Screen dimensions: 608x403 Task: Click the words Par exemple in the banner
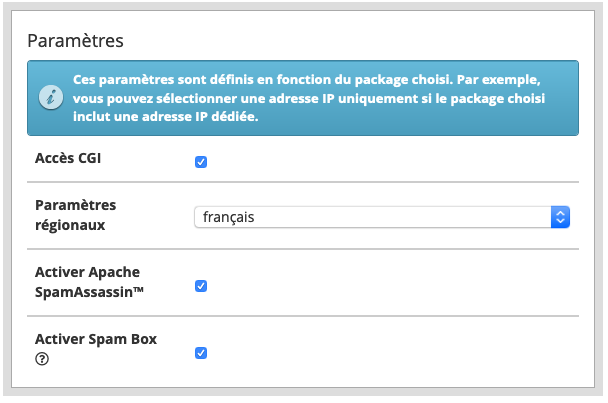tap(498, 80)
